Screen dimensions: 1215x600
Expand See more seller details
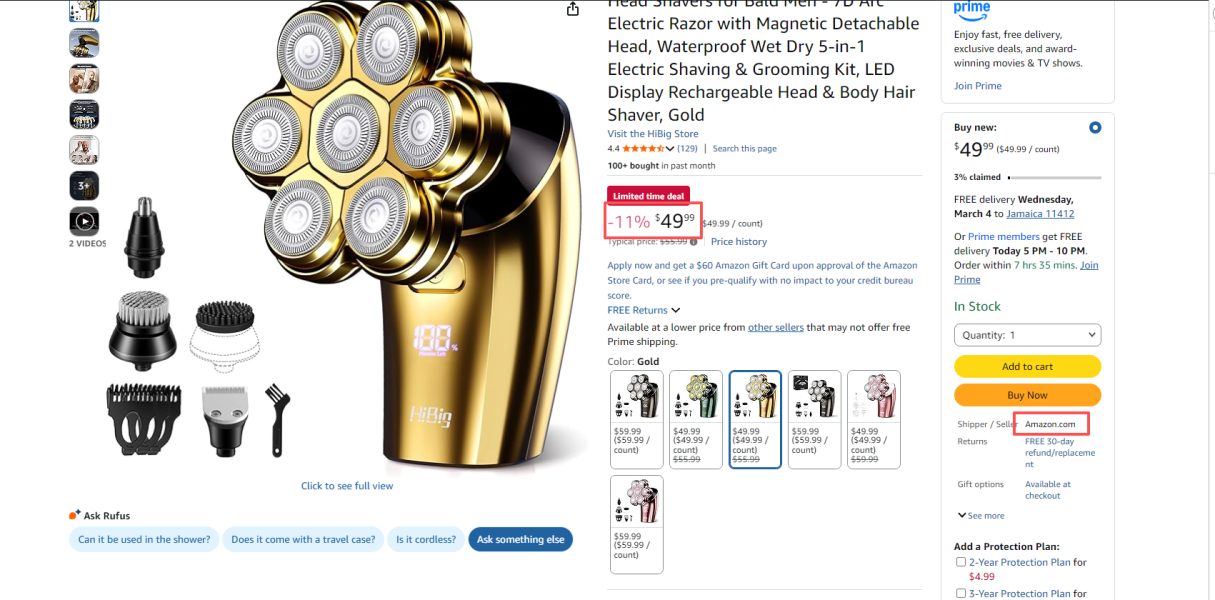[981, 516]
